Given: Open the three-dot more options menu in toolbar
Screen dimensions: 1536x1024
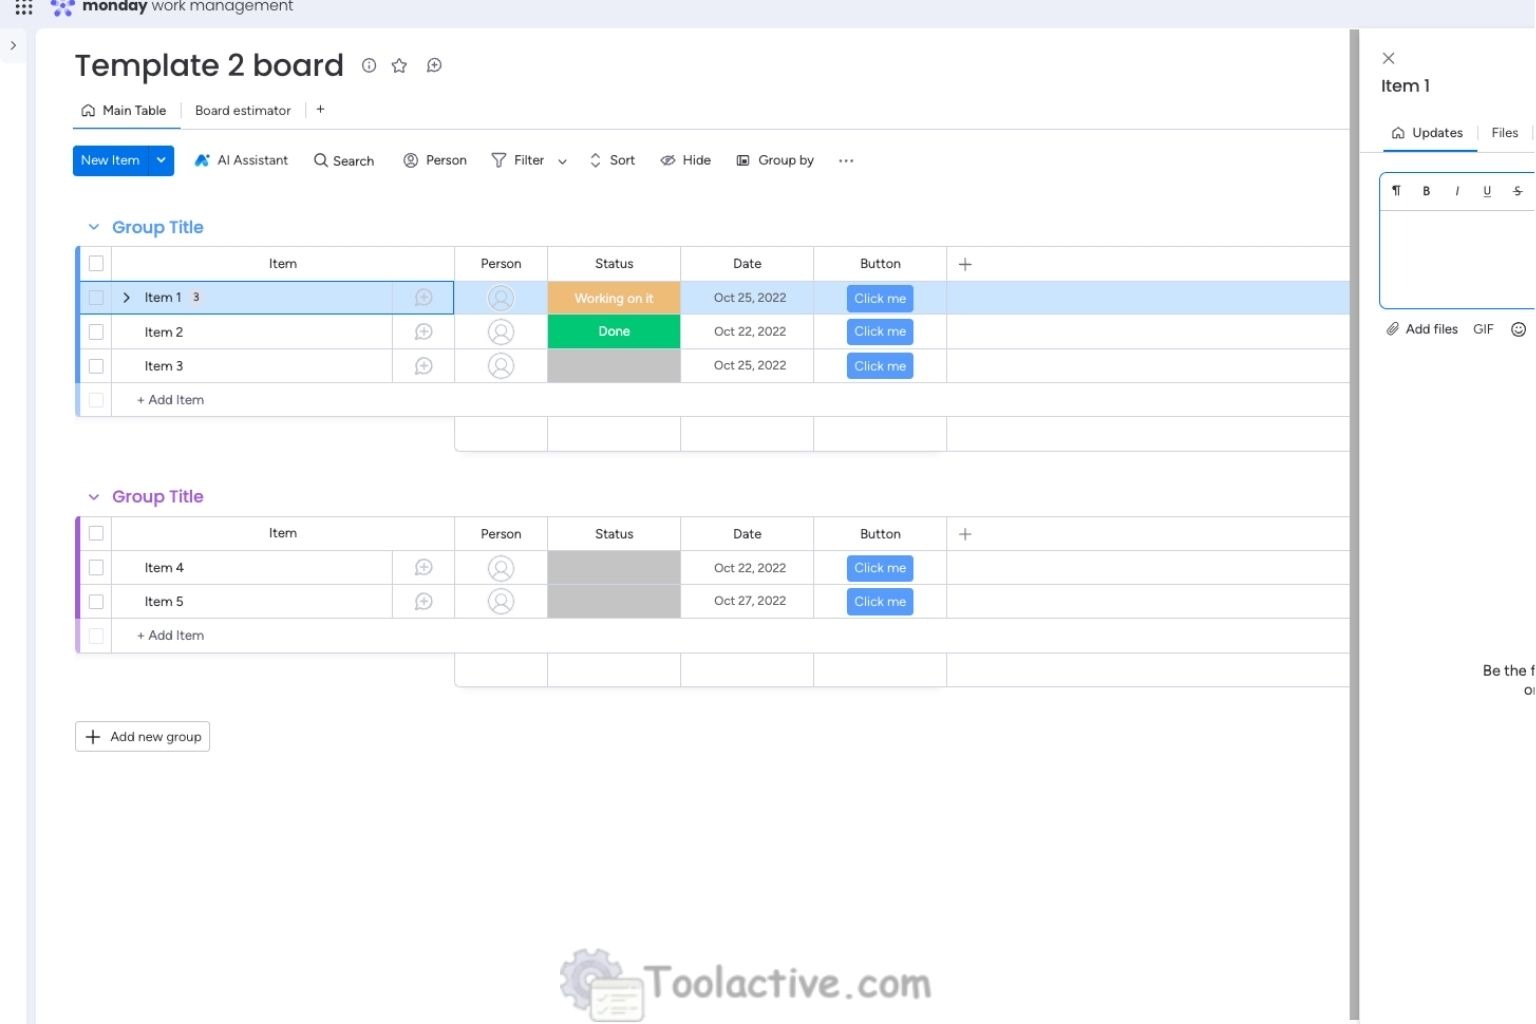Looking at the screenshot, I should pos(846,161).
